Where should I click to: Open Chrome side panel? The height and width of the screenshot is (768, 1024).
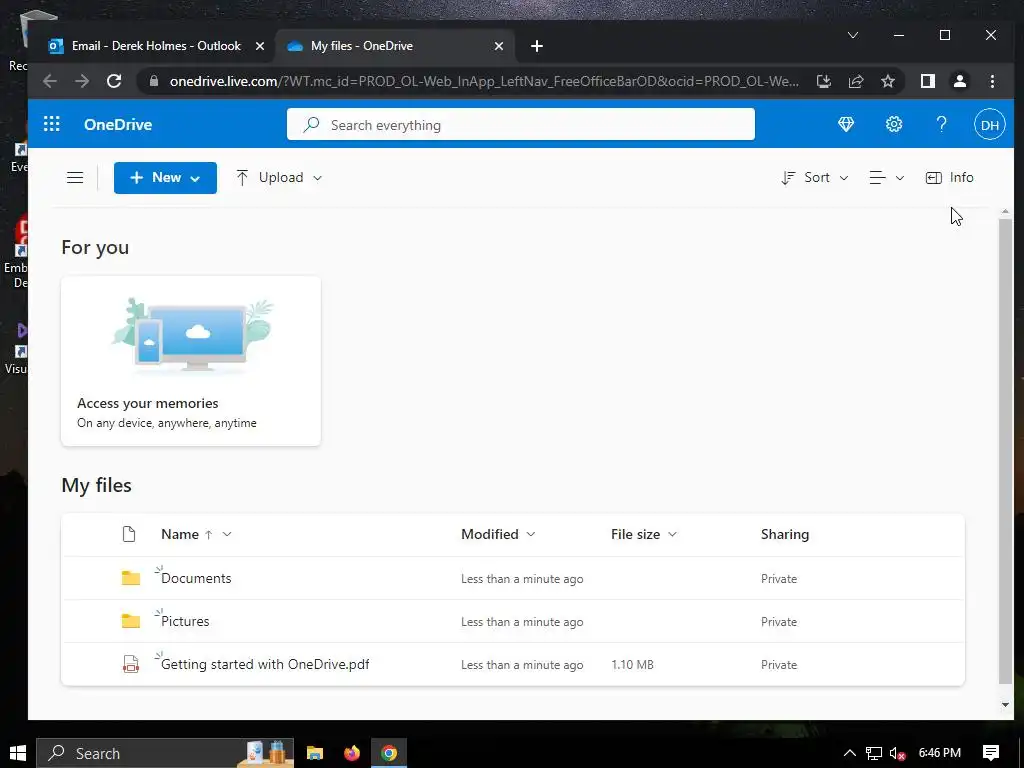[x=927, y=81]
